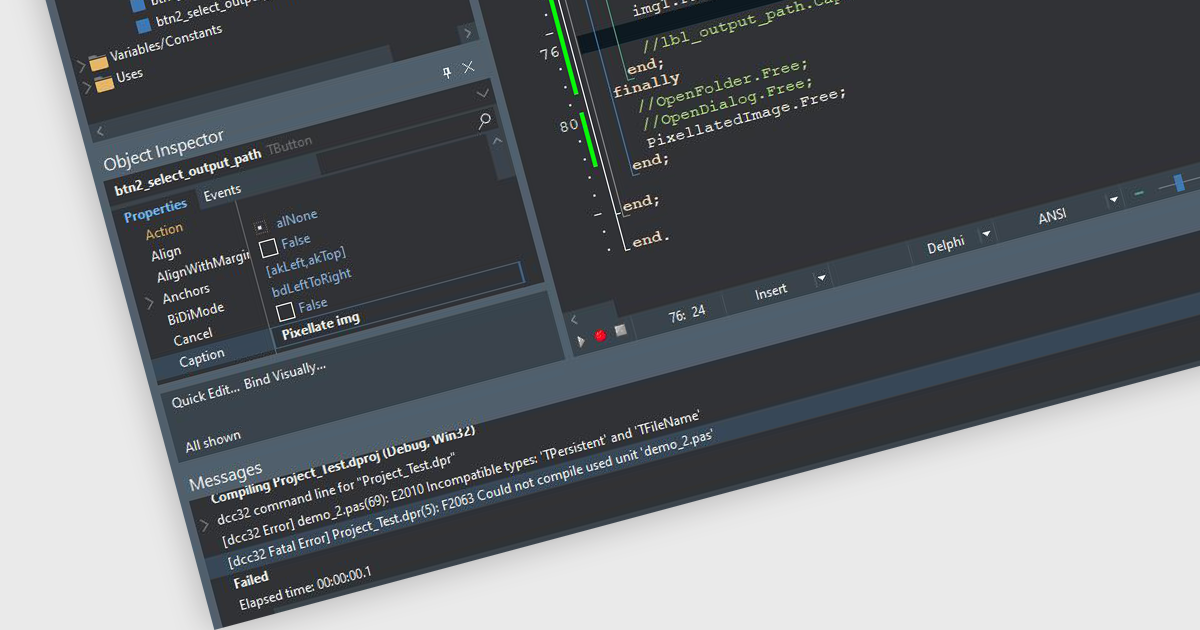
Task: Click the All shown filter label
Action: (212, 440)
